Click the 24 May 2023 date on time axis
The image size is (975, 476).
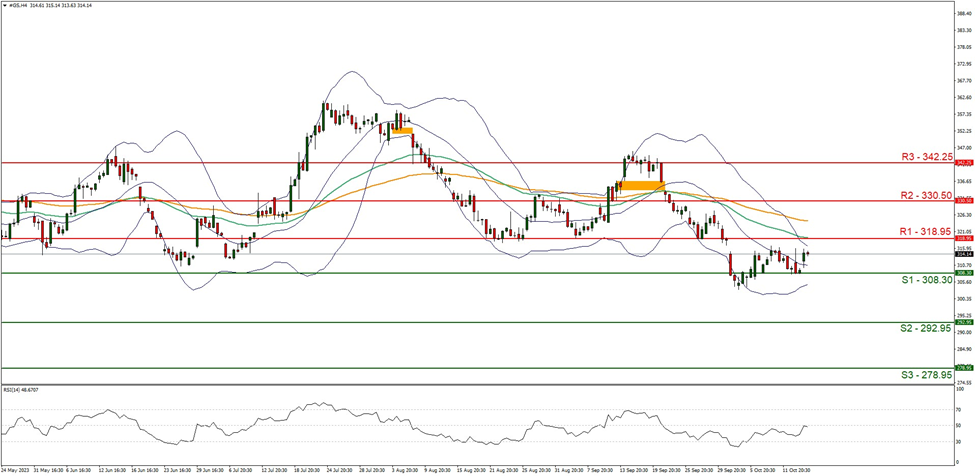pyautogui.click(x=17, y=467)
